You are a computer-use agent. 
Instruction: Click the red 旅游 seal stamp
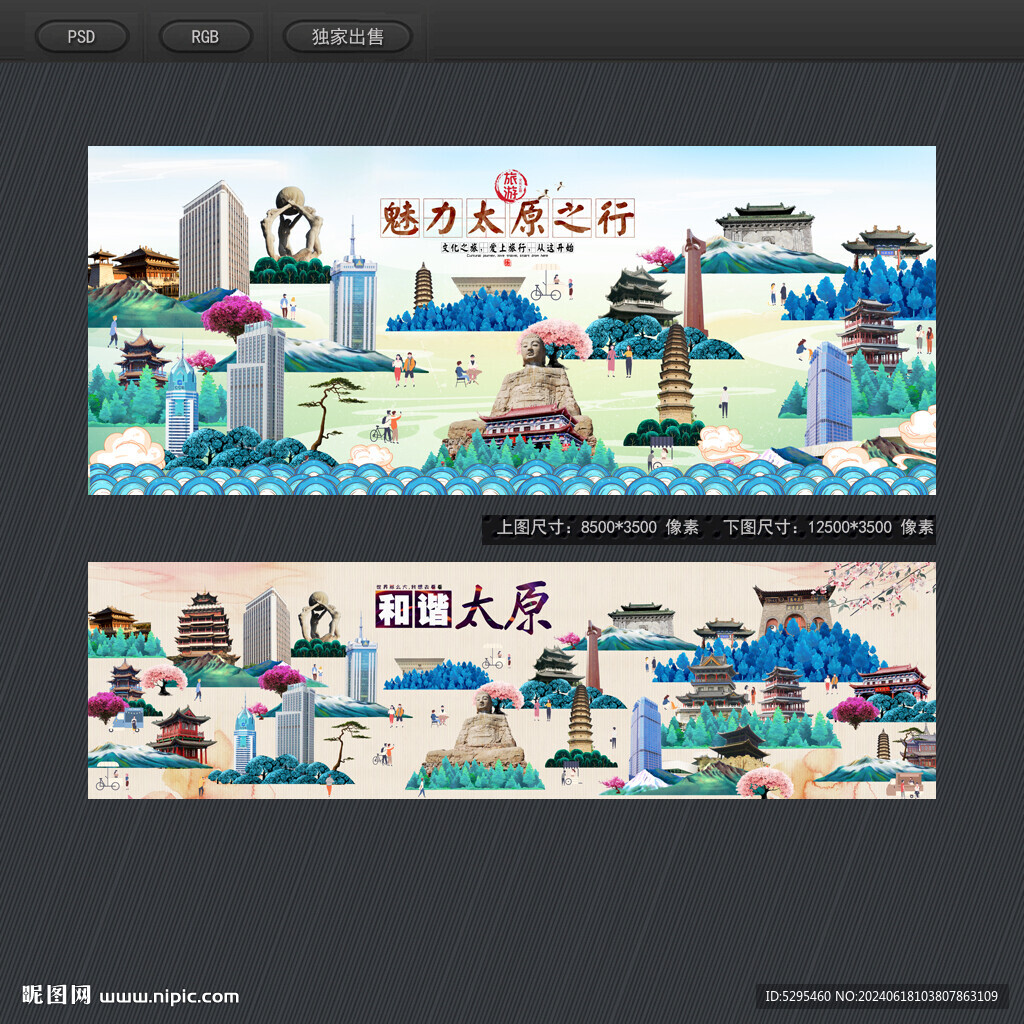point(511,186)
